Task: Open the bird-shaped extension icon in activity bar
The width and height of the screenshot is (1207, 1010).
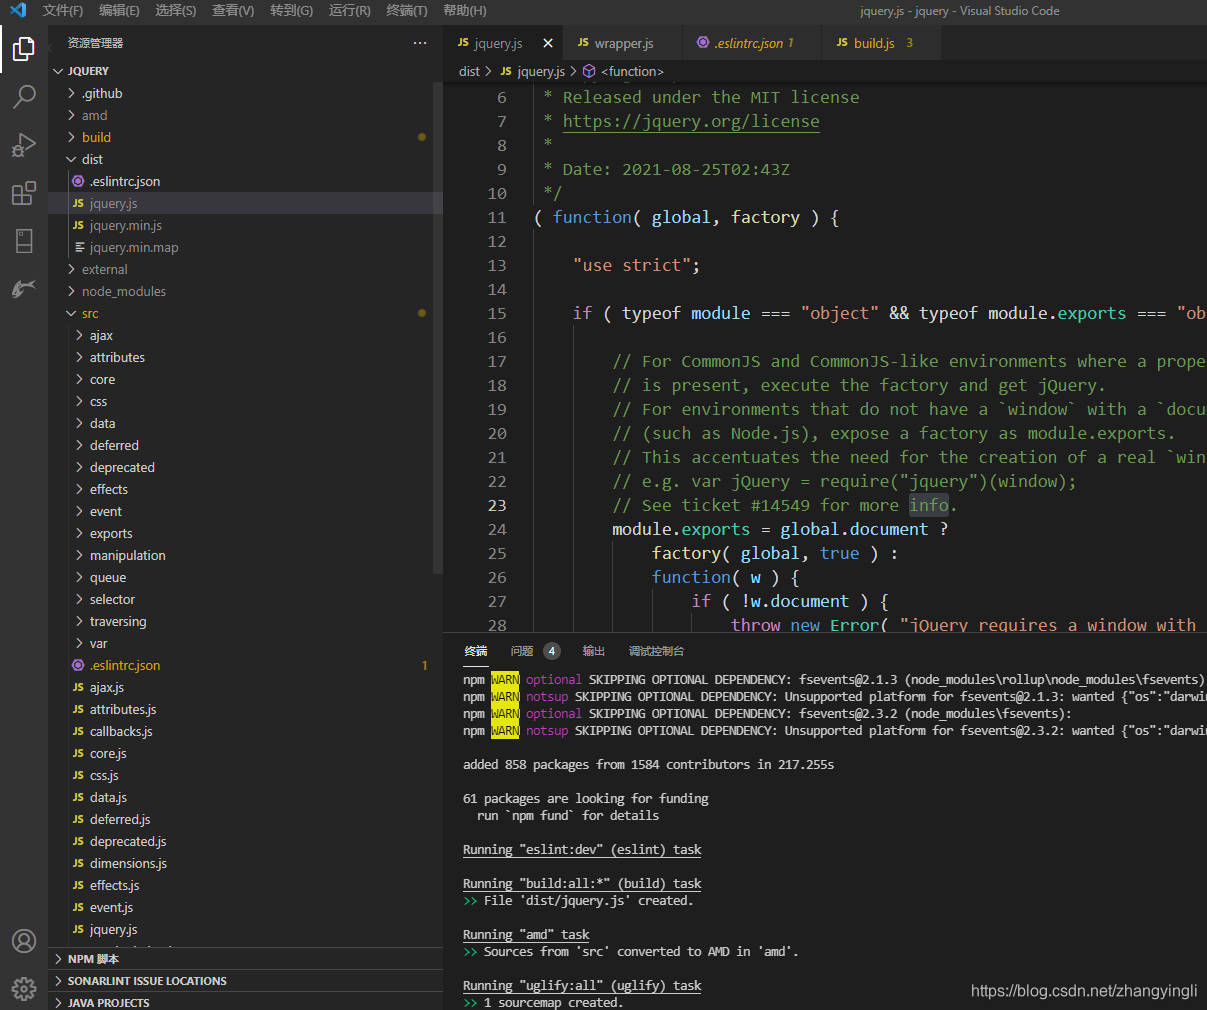Action: click(24, 289)
